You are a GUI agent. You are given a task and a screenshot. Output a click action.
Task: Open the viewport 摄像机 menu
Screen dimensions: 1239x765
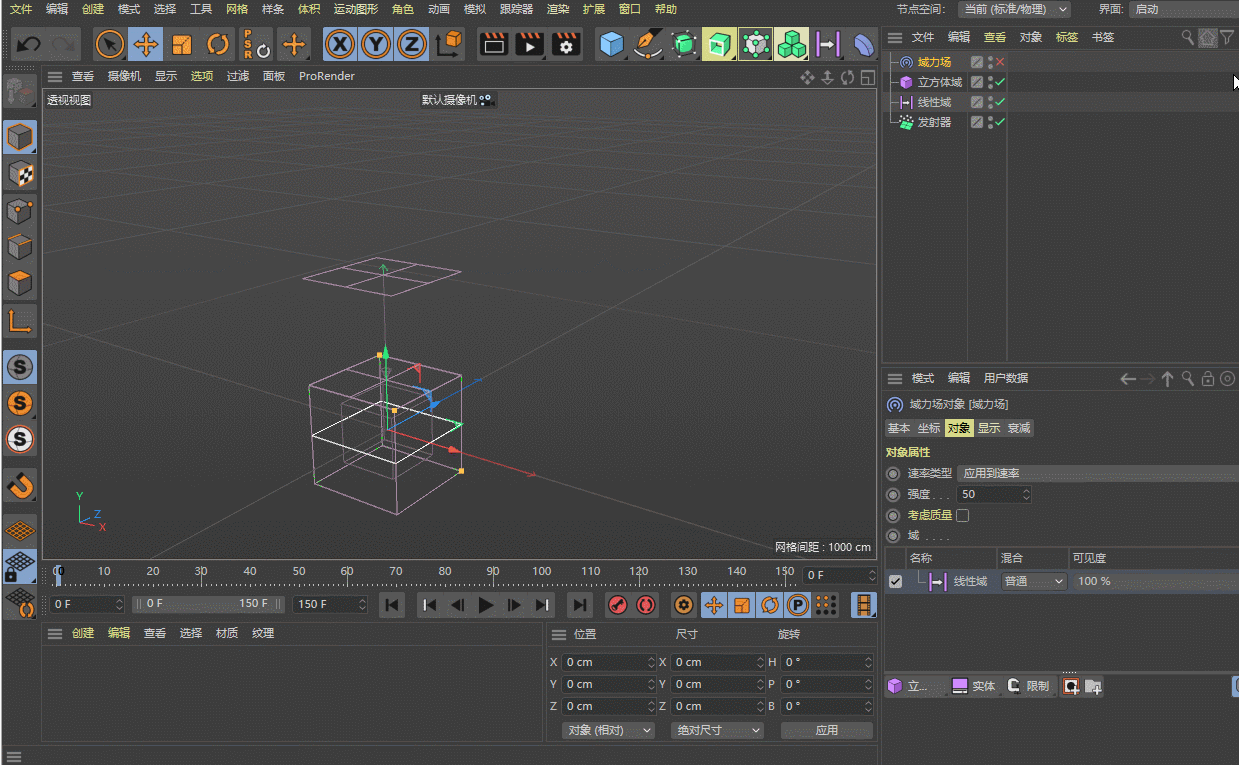[124, 76]
